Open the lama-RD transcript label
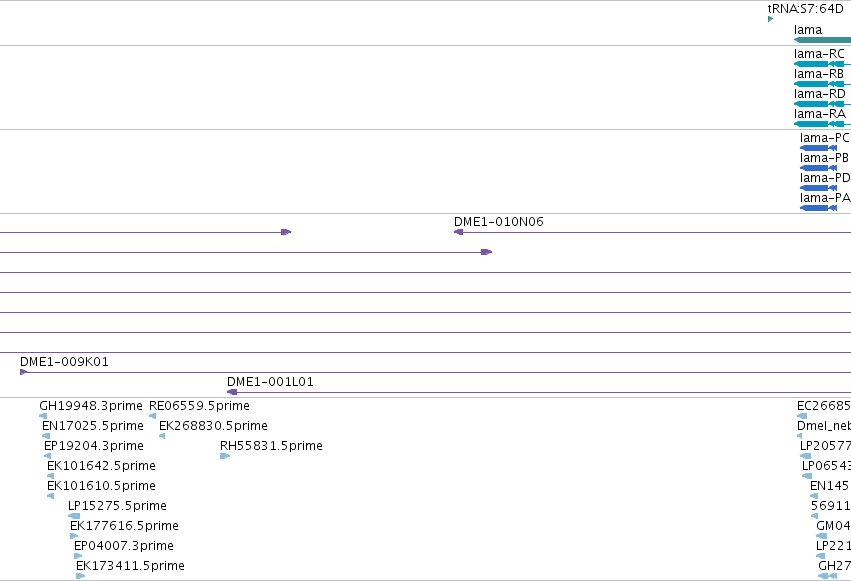 820,94
